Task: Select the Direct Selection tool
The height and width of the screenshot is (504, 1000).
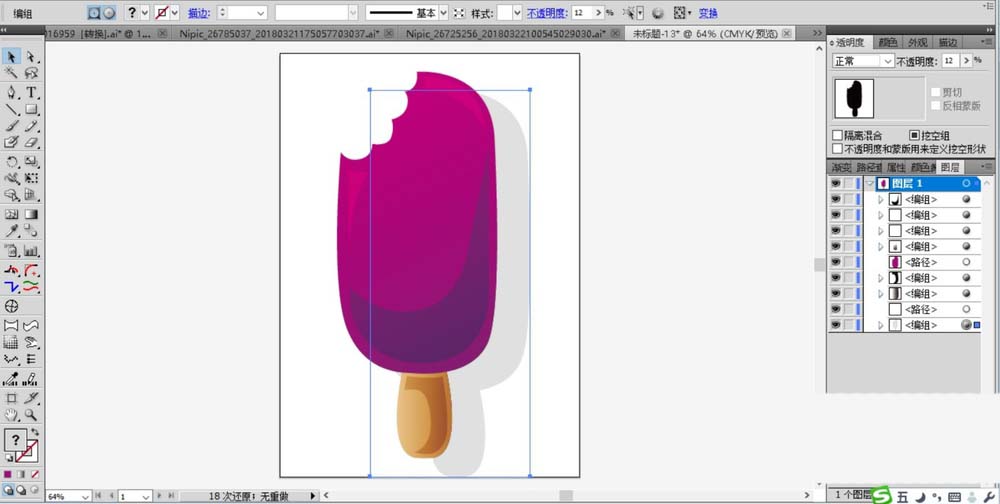Action: (31, 57)
